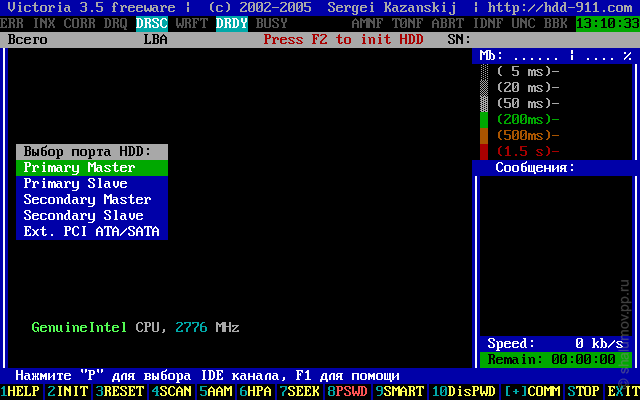The height and width of the screenshot is (400, 640).
Task: Click the Выбор порта HDD header
Action: point(92,152)
